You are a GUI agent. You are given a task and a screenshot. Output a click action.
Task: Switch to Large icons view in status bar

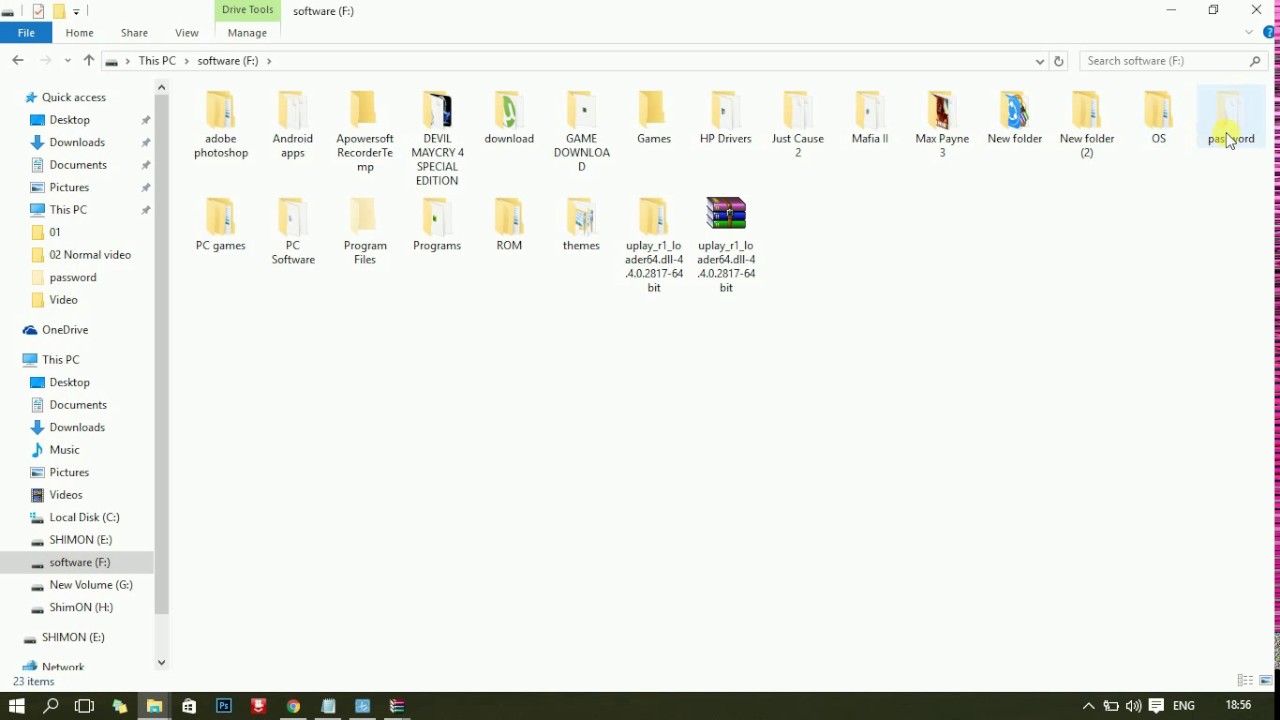click(1265, 681)
